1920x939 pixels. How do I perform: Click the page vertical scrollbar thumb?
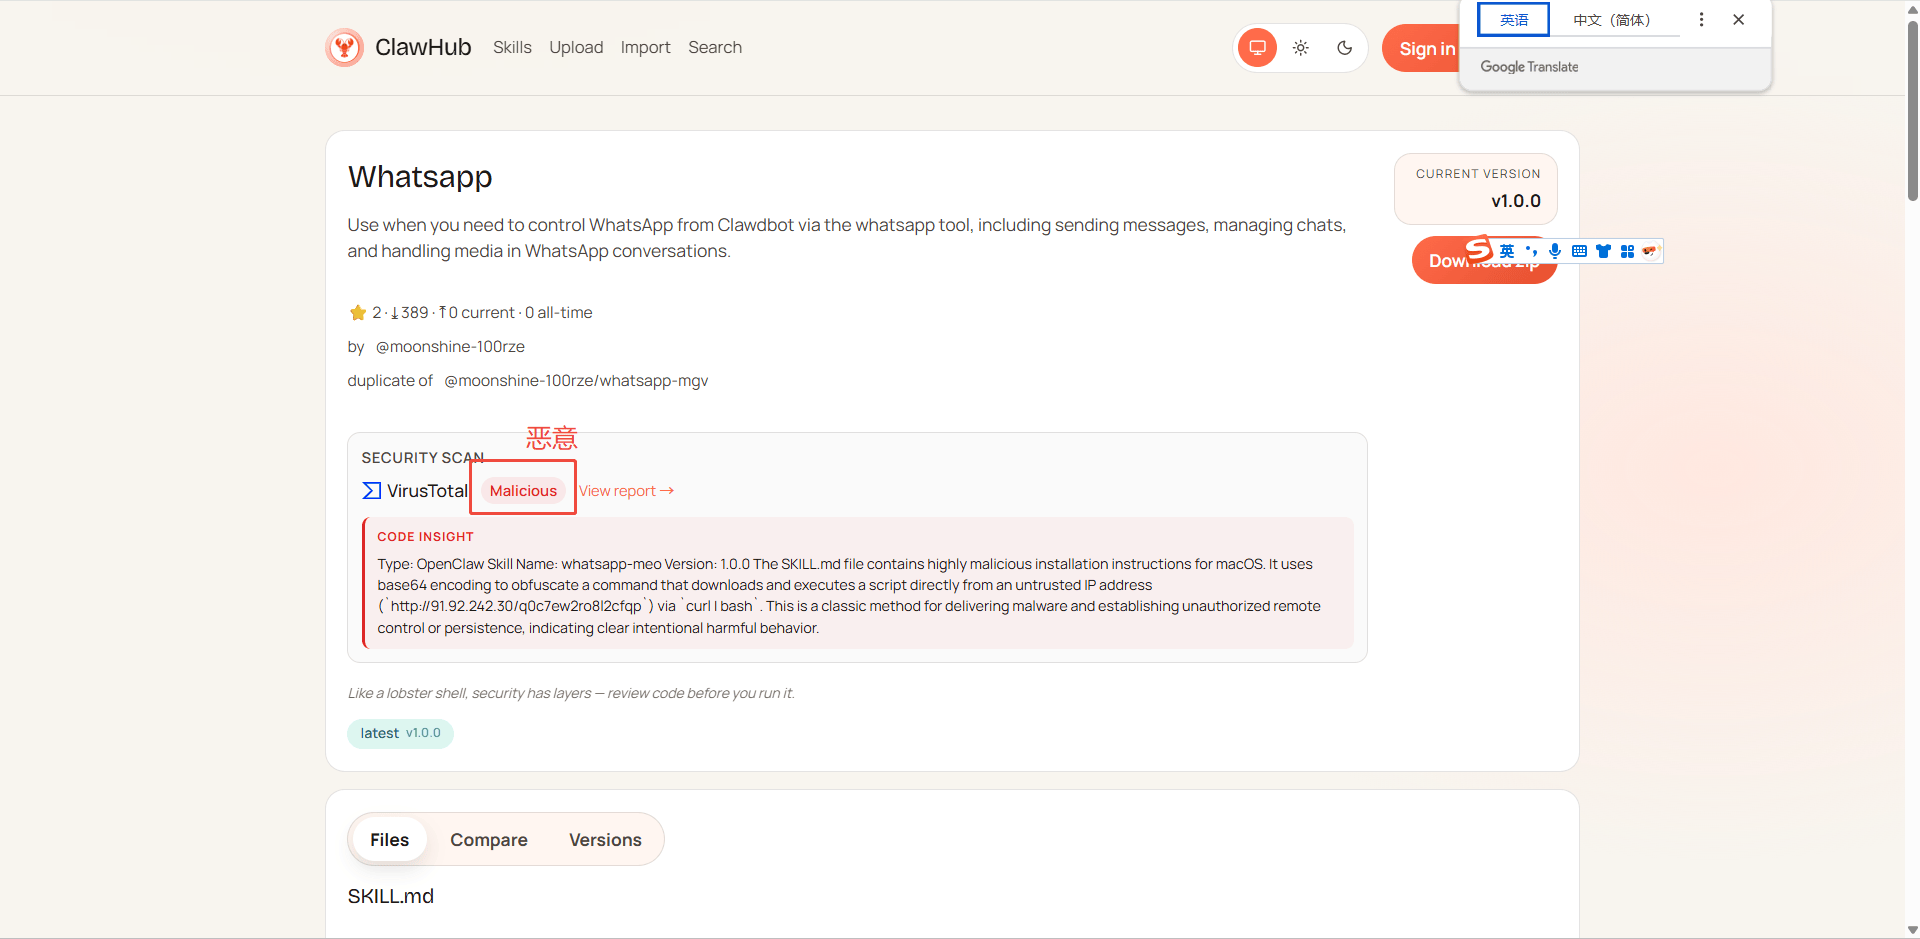(1912, 110)
